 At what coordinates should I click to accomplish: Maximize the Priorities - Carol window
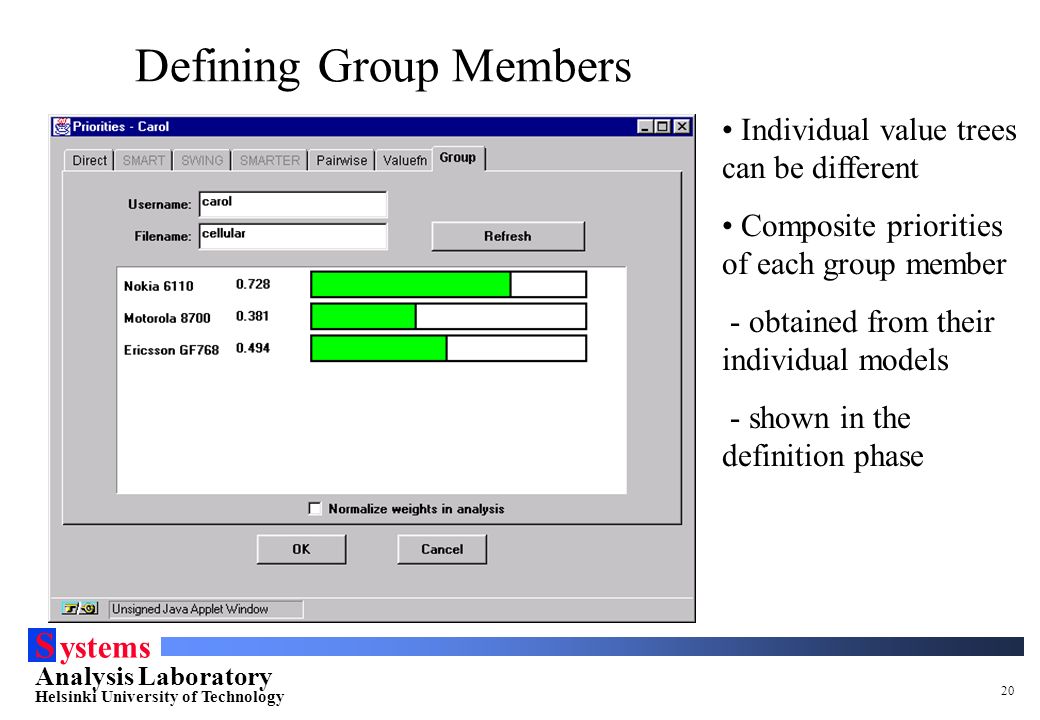pyautogui.click(x=662, y=127)
